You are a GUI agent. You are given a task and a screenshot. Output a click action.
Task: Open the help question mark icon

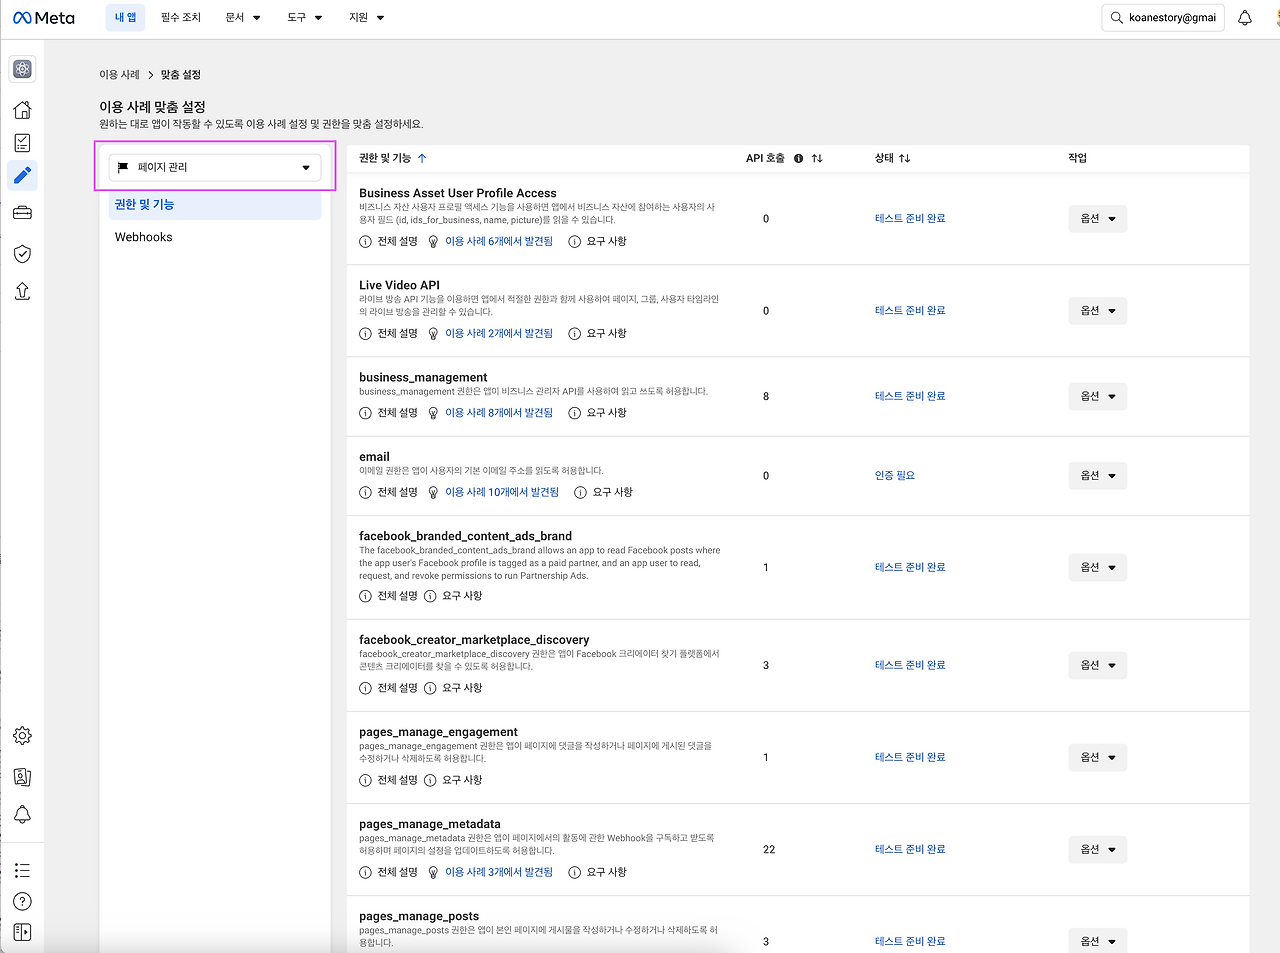pos(22,902)
